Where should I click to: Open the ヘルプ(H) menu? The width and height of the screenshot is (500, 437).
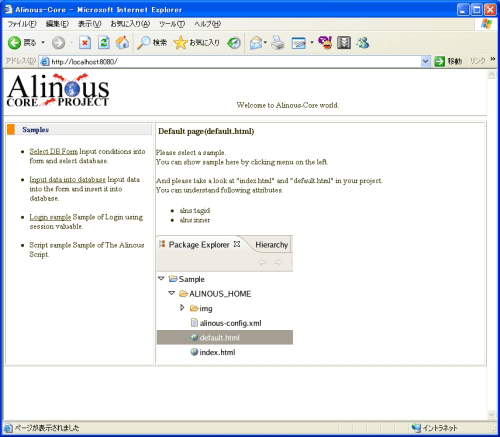point(207,24)
